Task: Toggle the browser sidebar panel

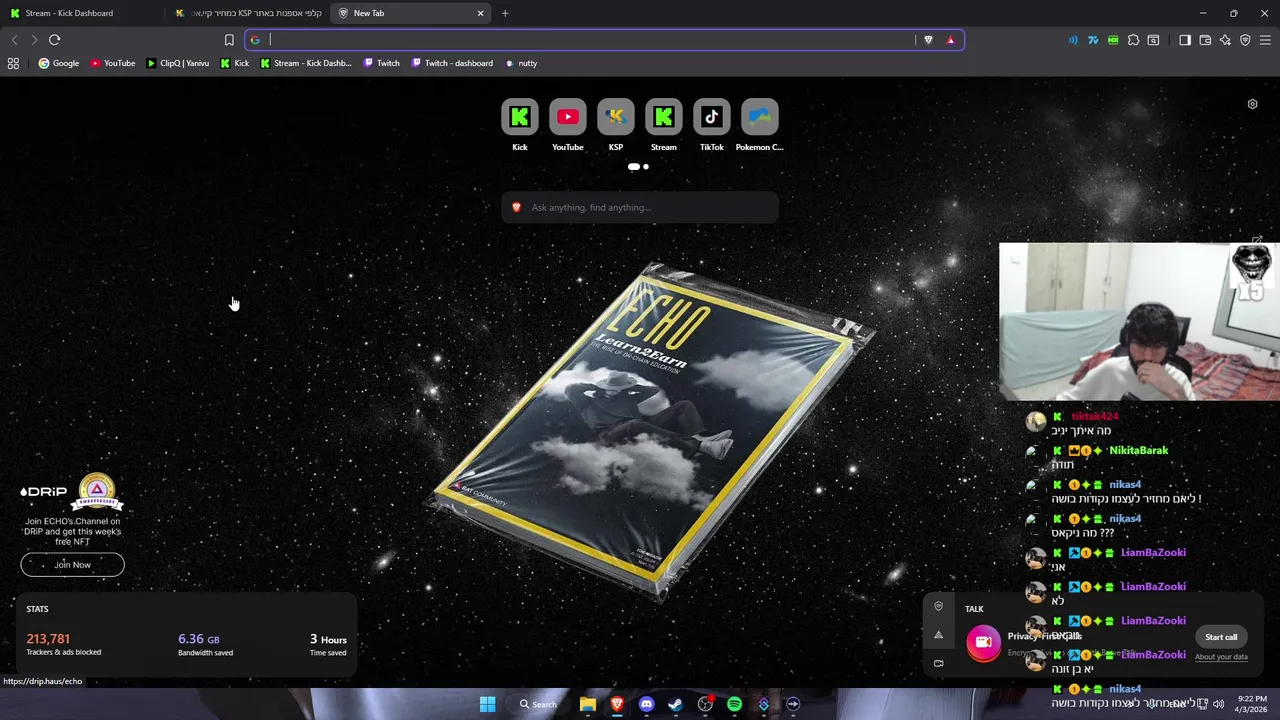Action: [x=1185, y=40]
